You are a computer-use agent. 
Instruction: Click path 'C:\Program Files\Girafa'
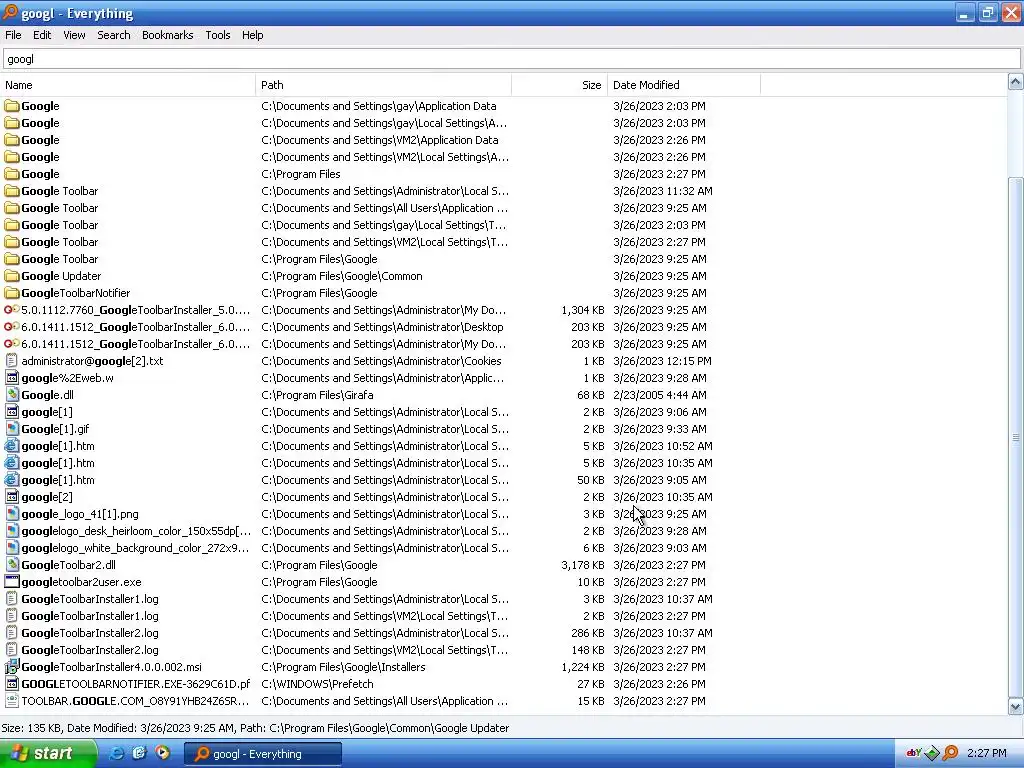click(x=317, y=395)
